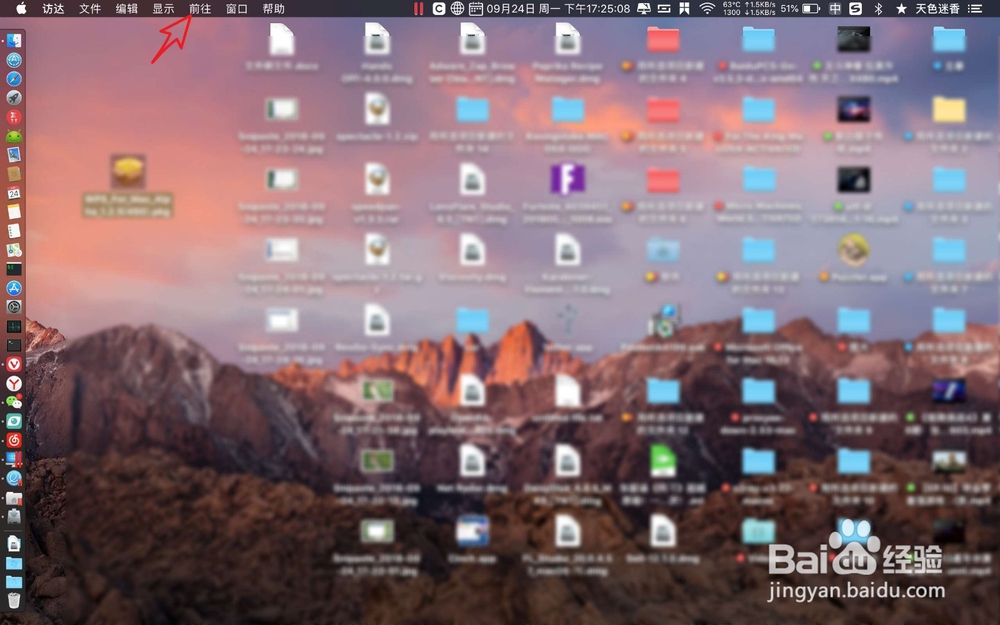Select the Puzzler.app icon on desktop

[x=854, y=249]
